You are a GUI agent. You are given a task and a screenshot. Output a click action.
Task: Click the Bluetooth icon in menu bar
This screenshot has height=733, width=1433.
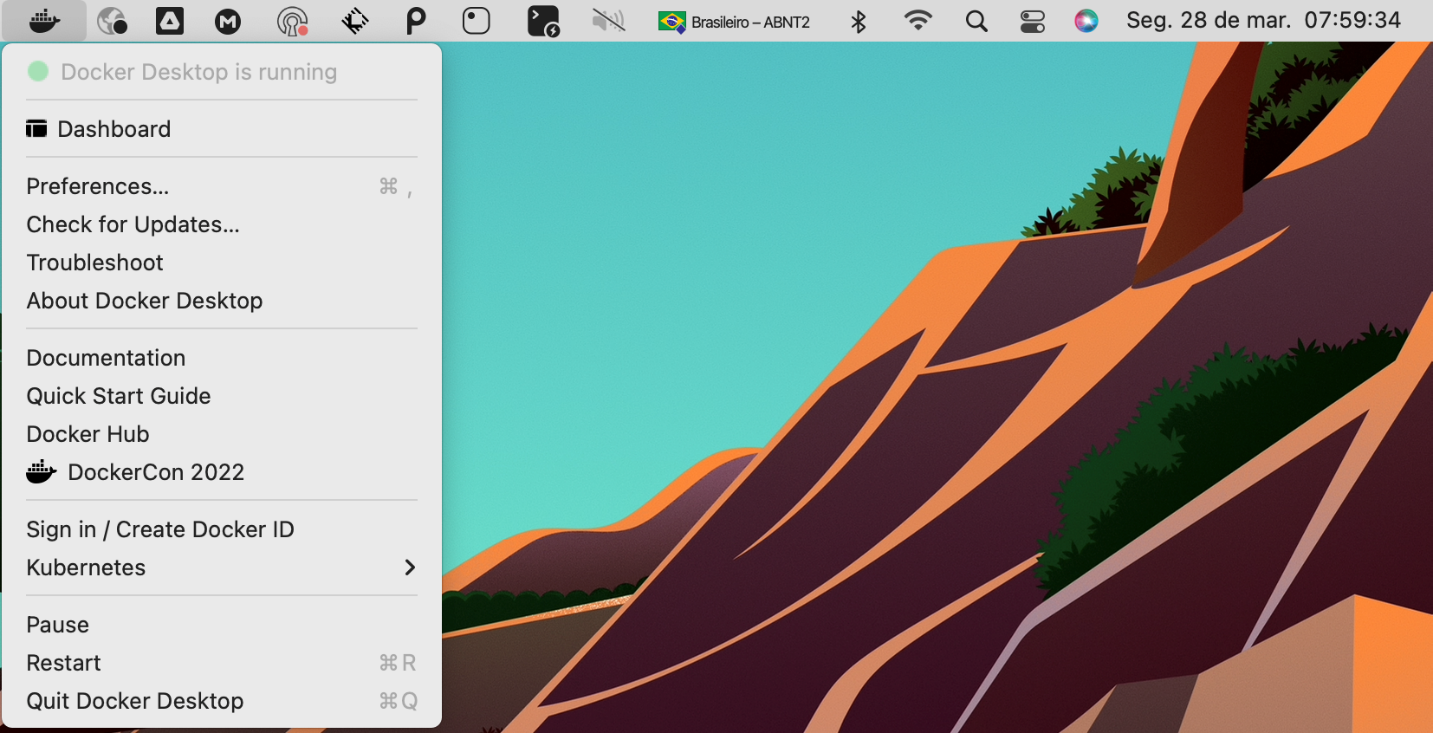858,21
